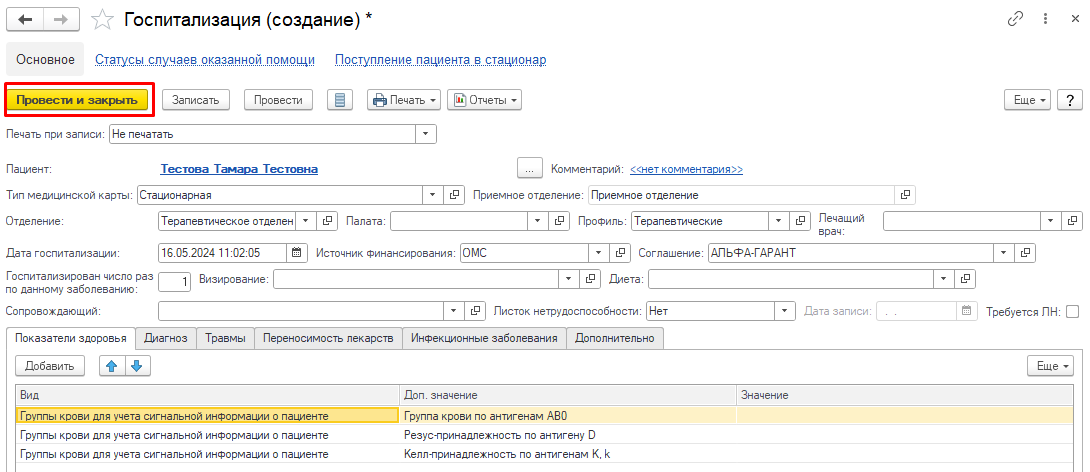Open the Переносимость лекарств tab

[328, 339]
